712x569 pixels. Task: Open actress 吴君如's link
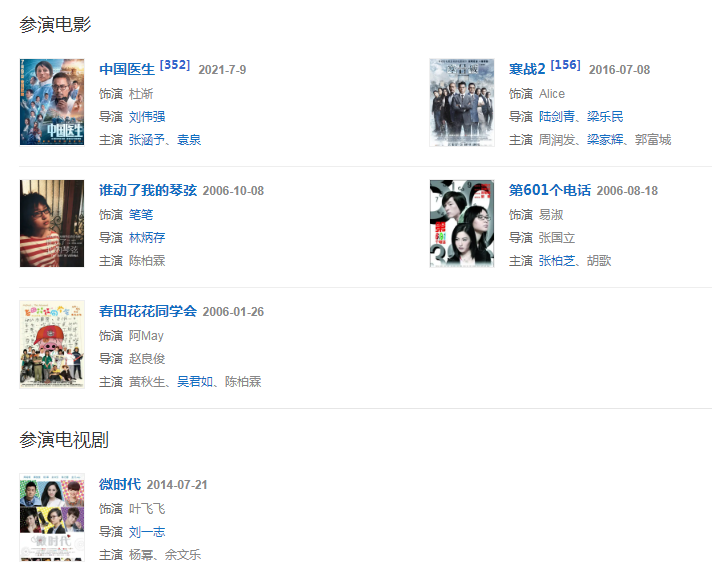coord(195,382)
